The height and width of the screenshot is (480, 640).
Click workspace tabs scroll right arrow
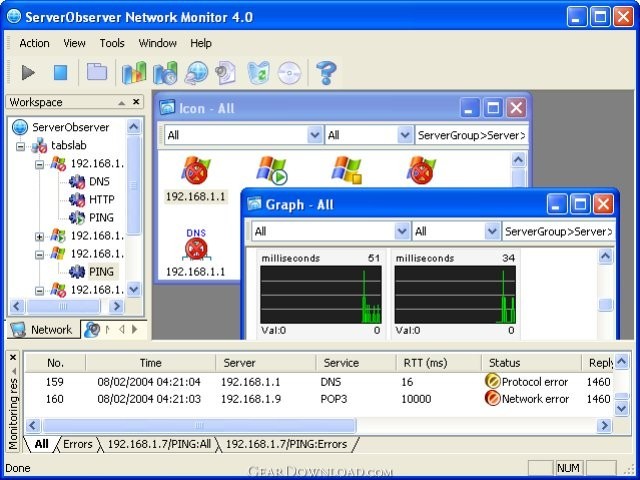(x=135, y=329)
